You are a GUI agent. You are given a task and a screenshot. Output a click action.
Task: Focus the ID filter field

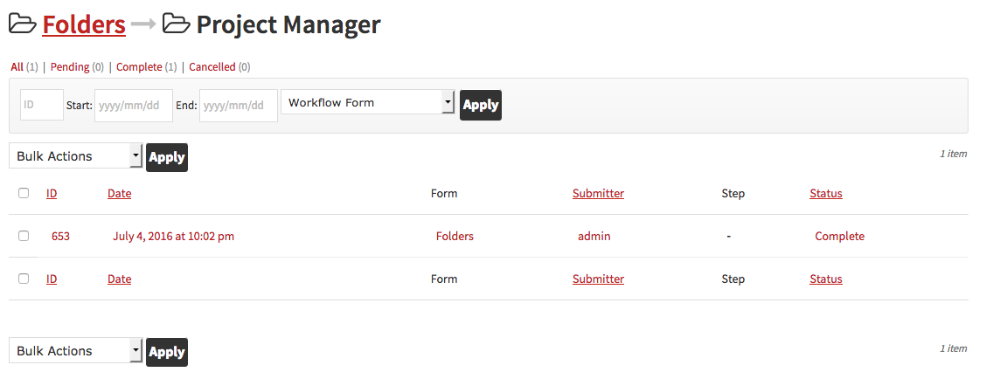(42, 105)
